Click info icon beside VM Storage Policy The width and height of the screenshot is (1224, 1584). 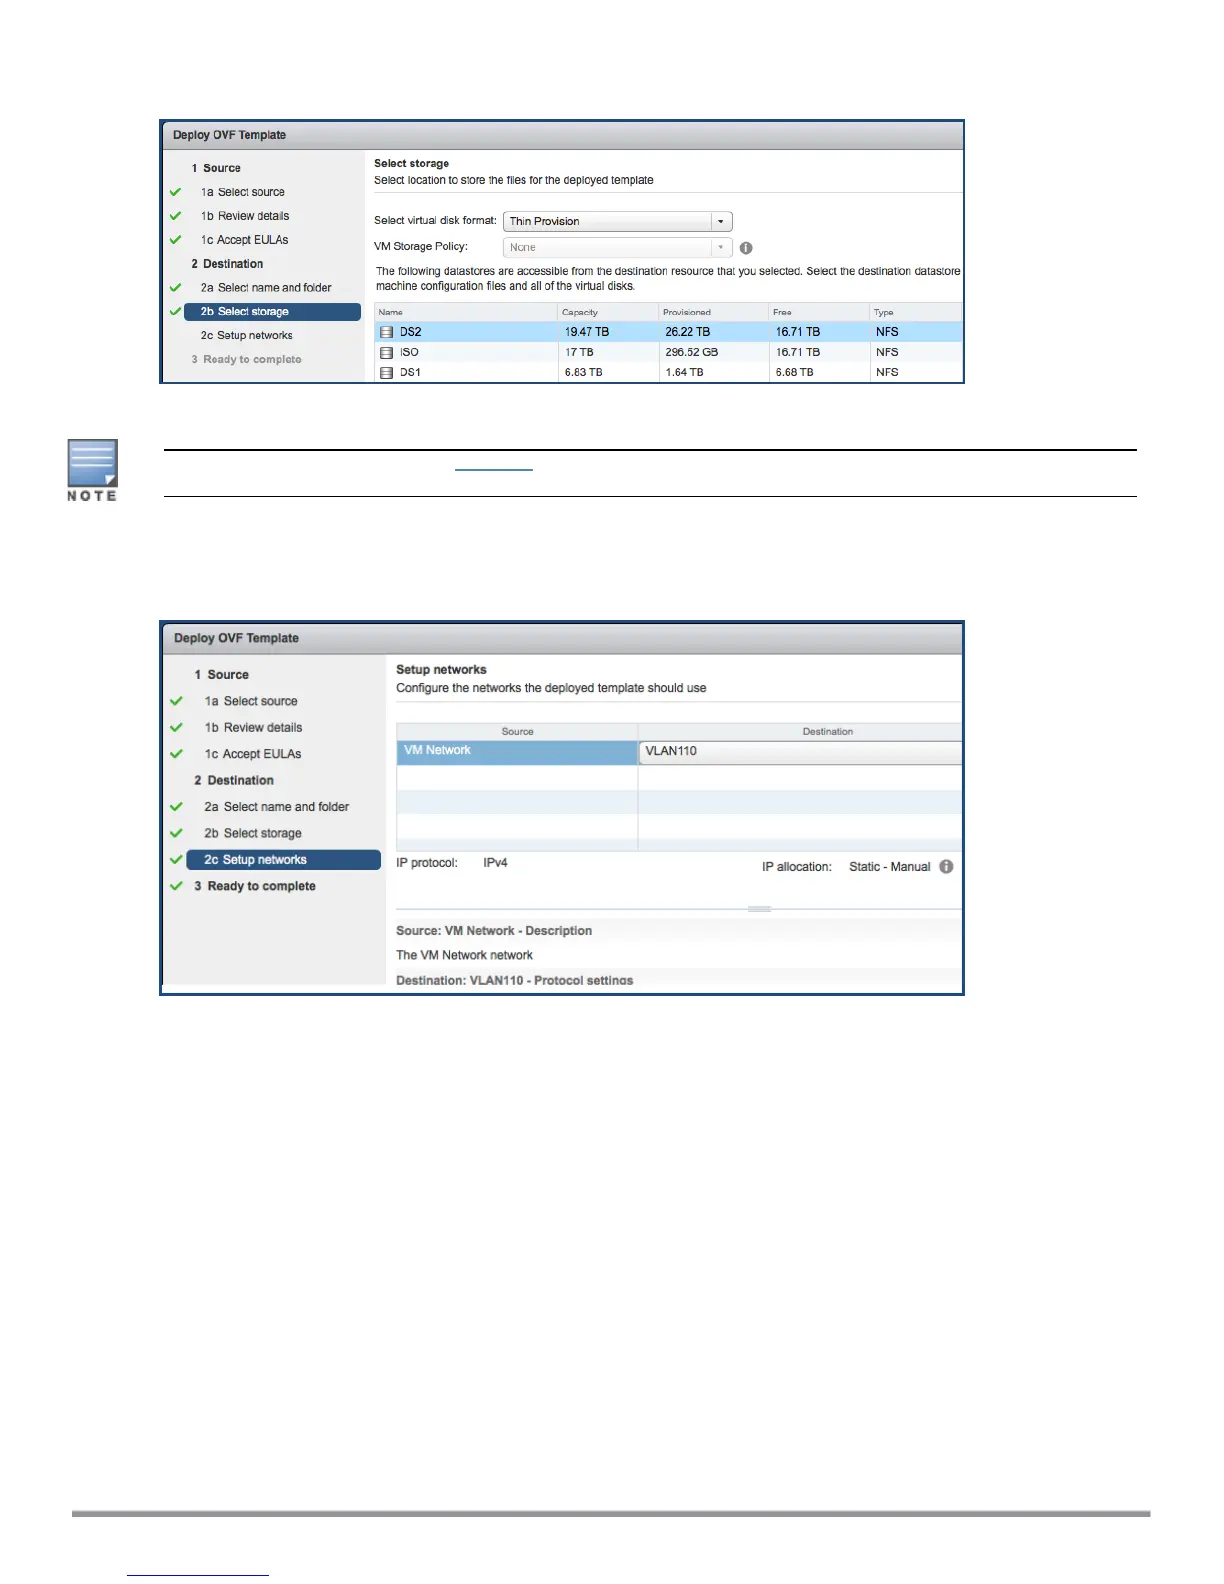[x=746, y=248]
